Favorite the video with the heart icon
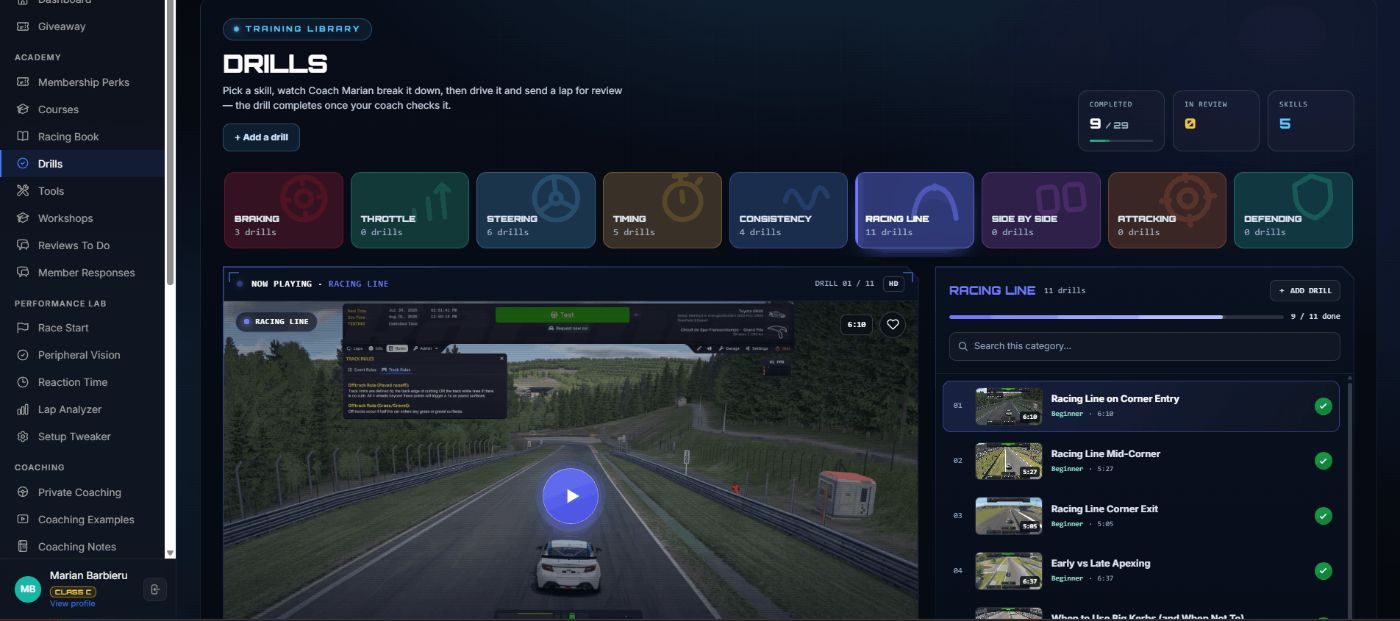The height and width of the screenshot is (621, 1400). (x=893, y=324)
